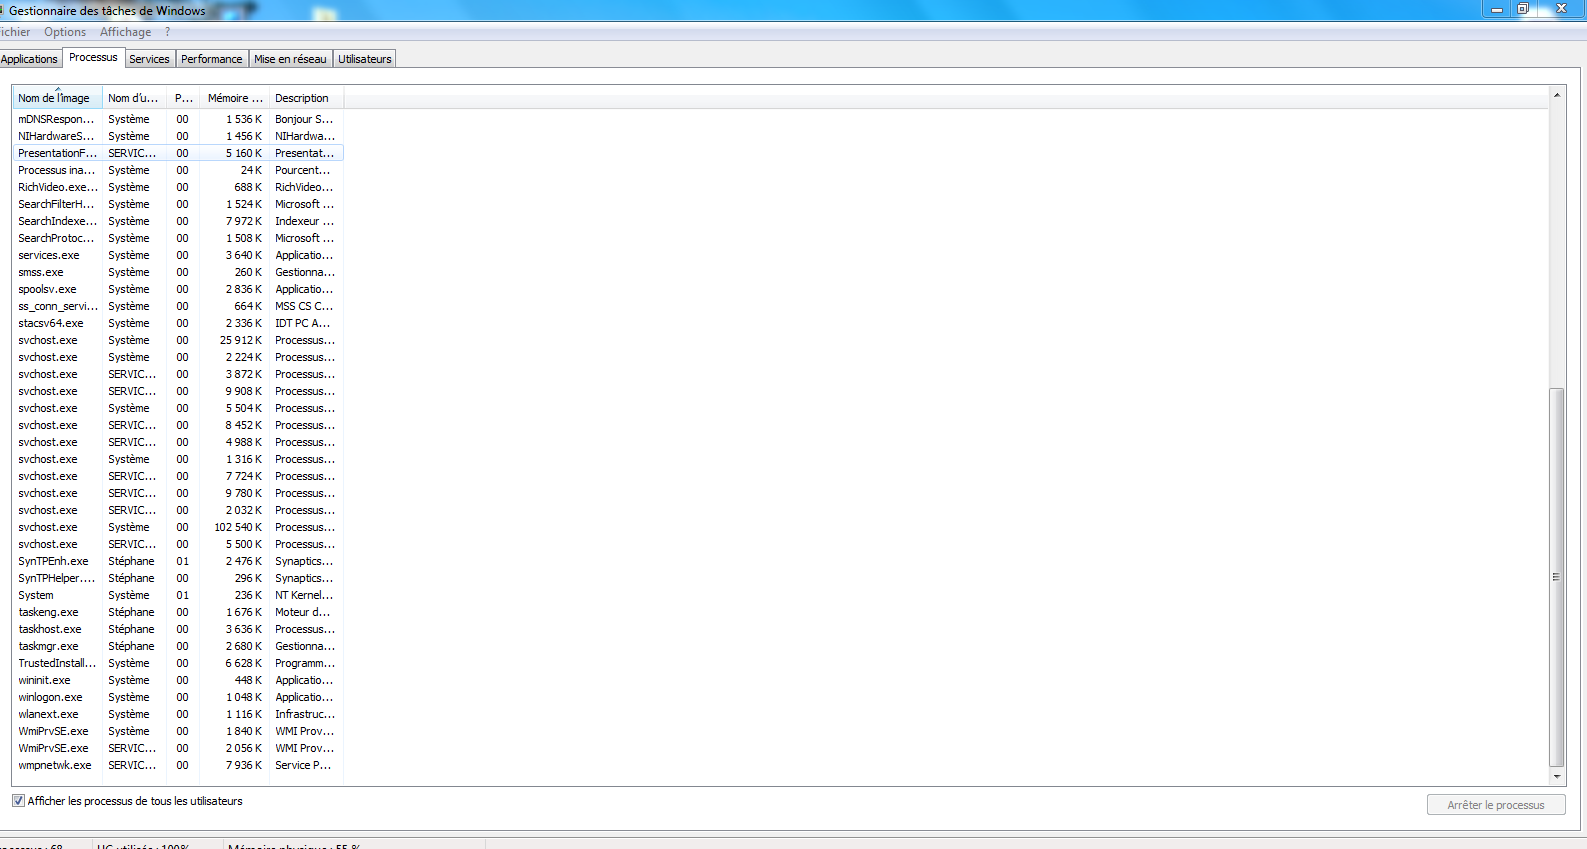
Task: Select the smss.exe process
Action: (x=178, y=272)
